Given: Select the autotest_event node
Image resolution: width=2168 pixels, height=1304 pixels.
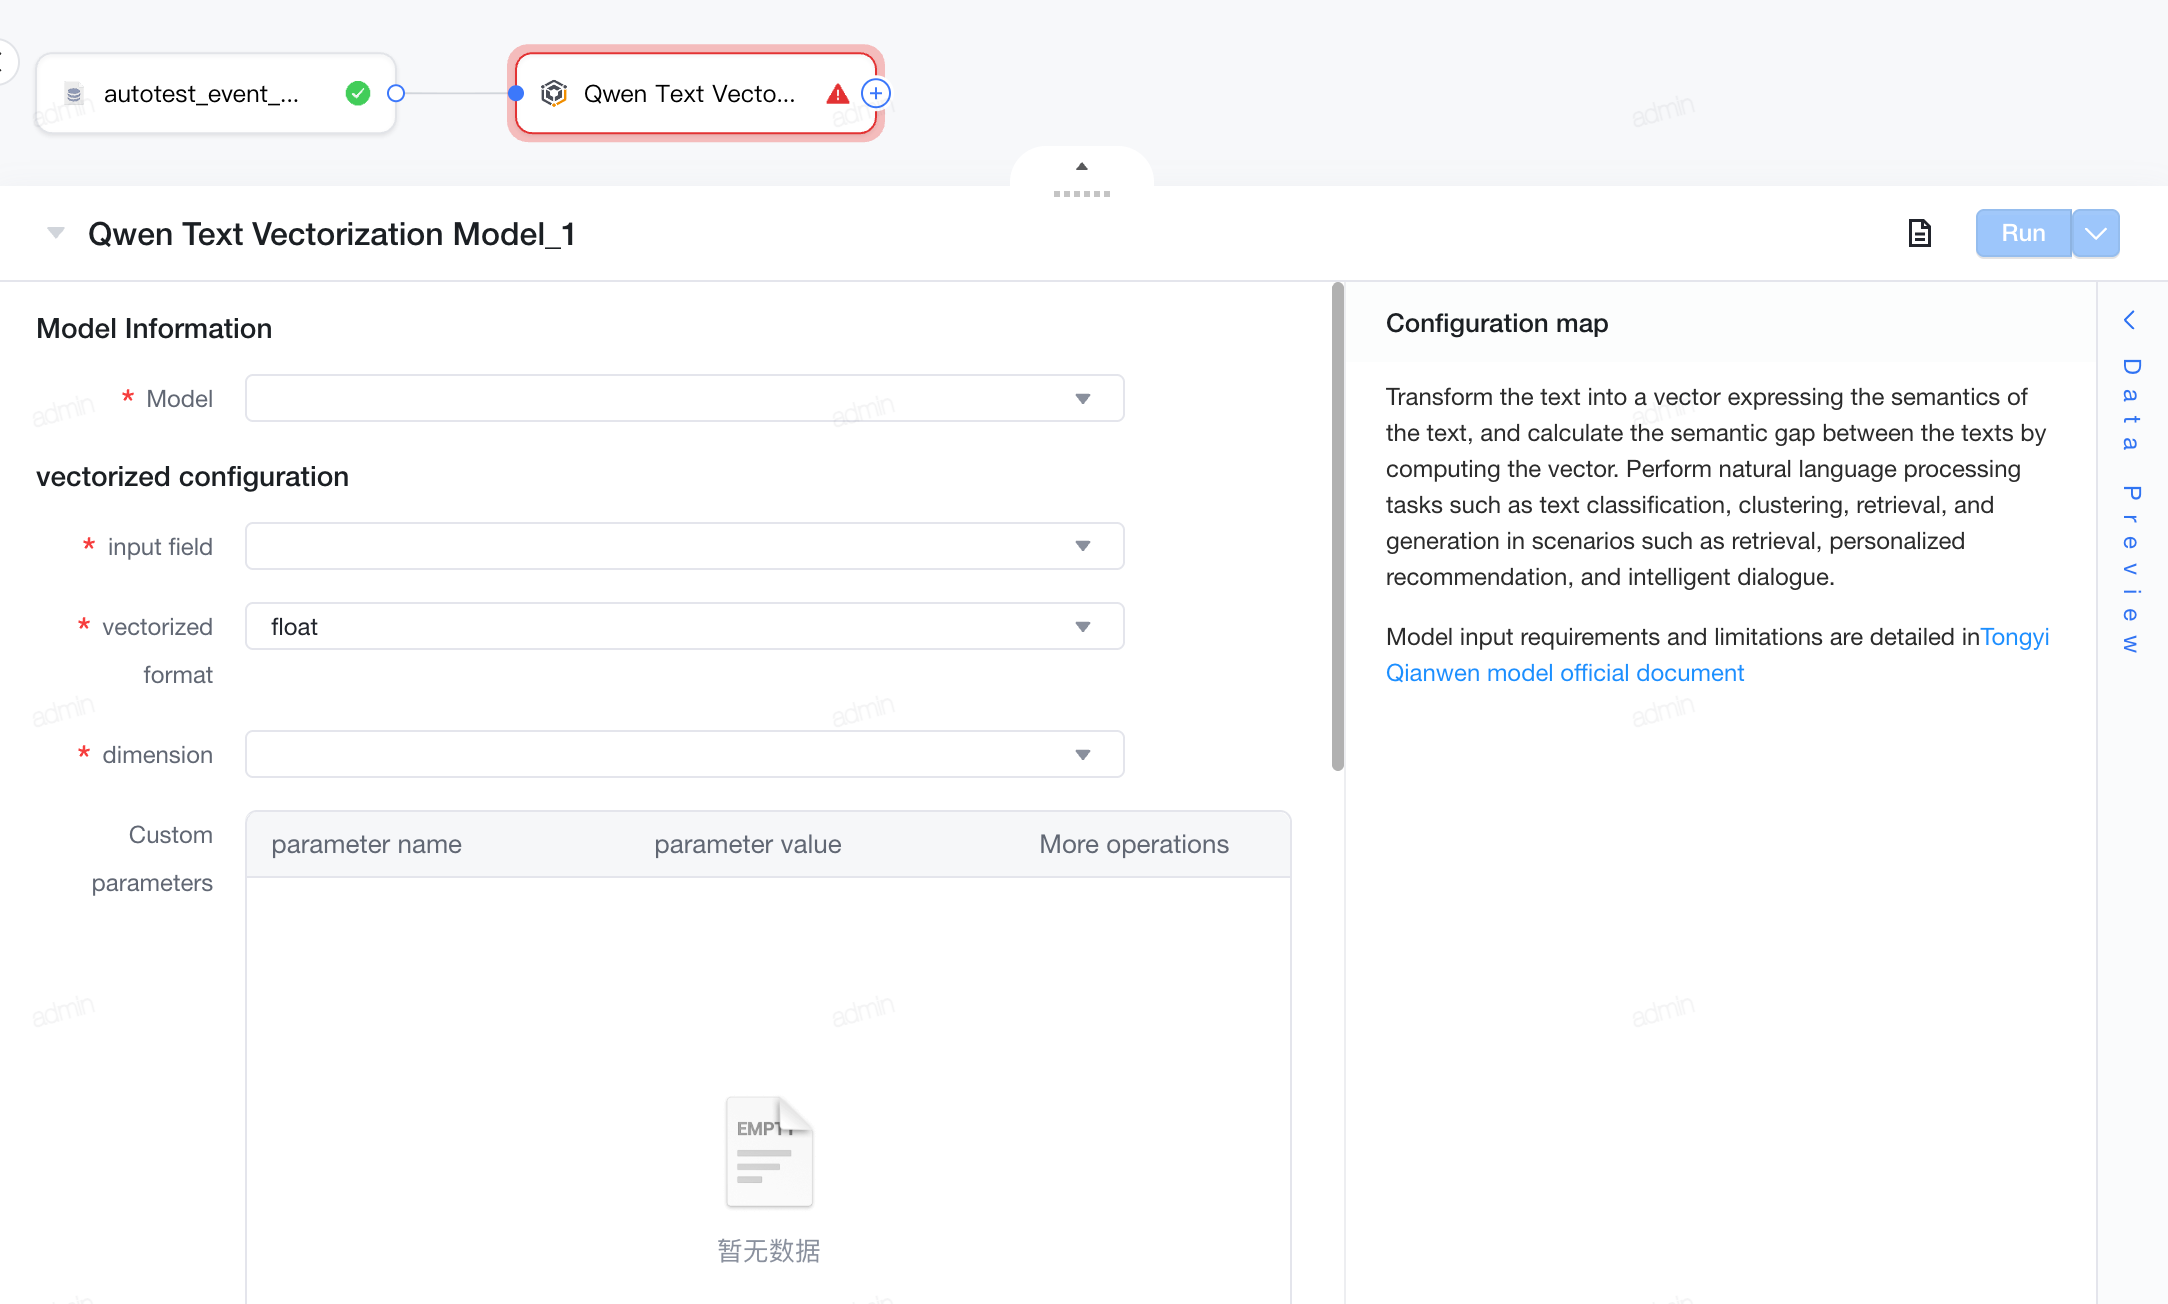Looking at the screenshot, I should tap(216, 94).
